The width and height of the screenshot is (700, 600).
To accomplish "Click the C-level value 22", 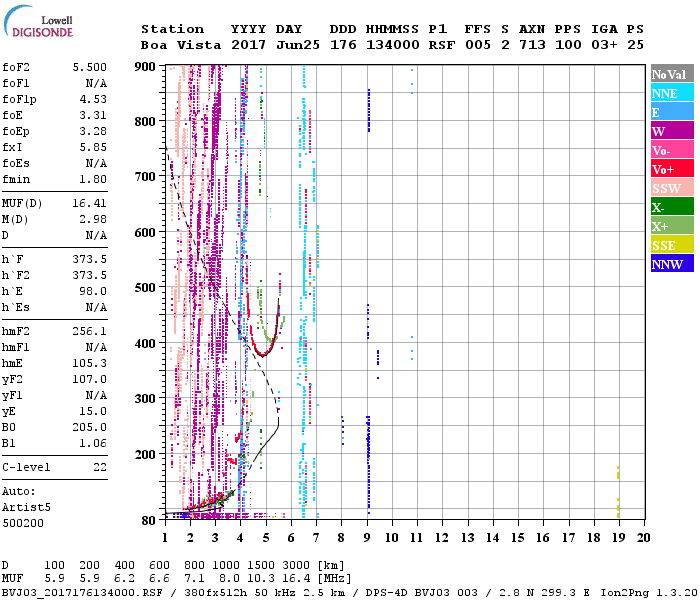I will (x=100, y=467).
